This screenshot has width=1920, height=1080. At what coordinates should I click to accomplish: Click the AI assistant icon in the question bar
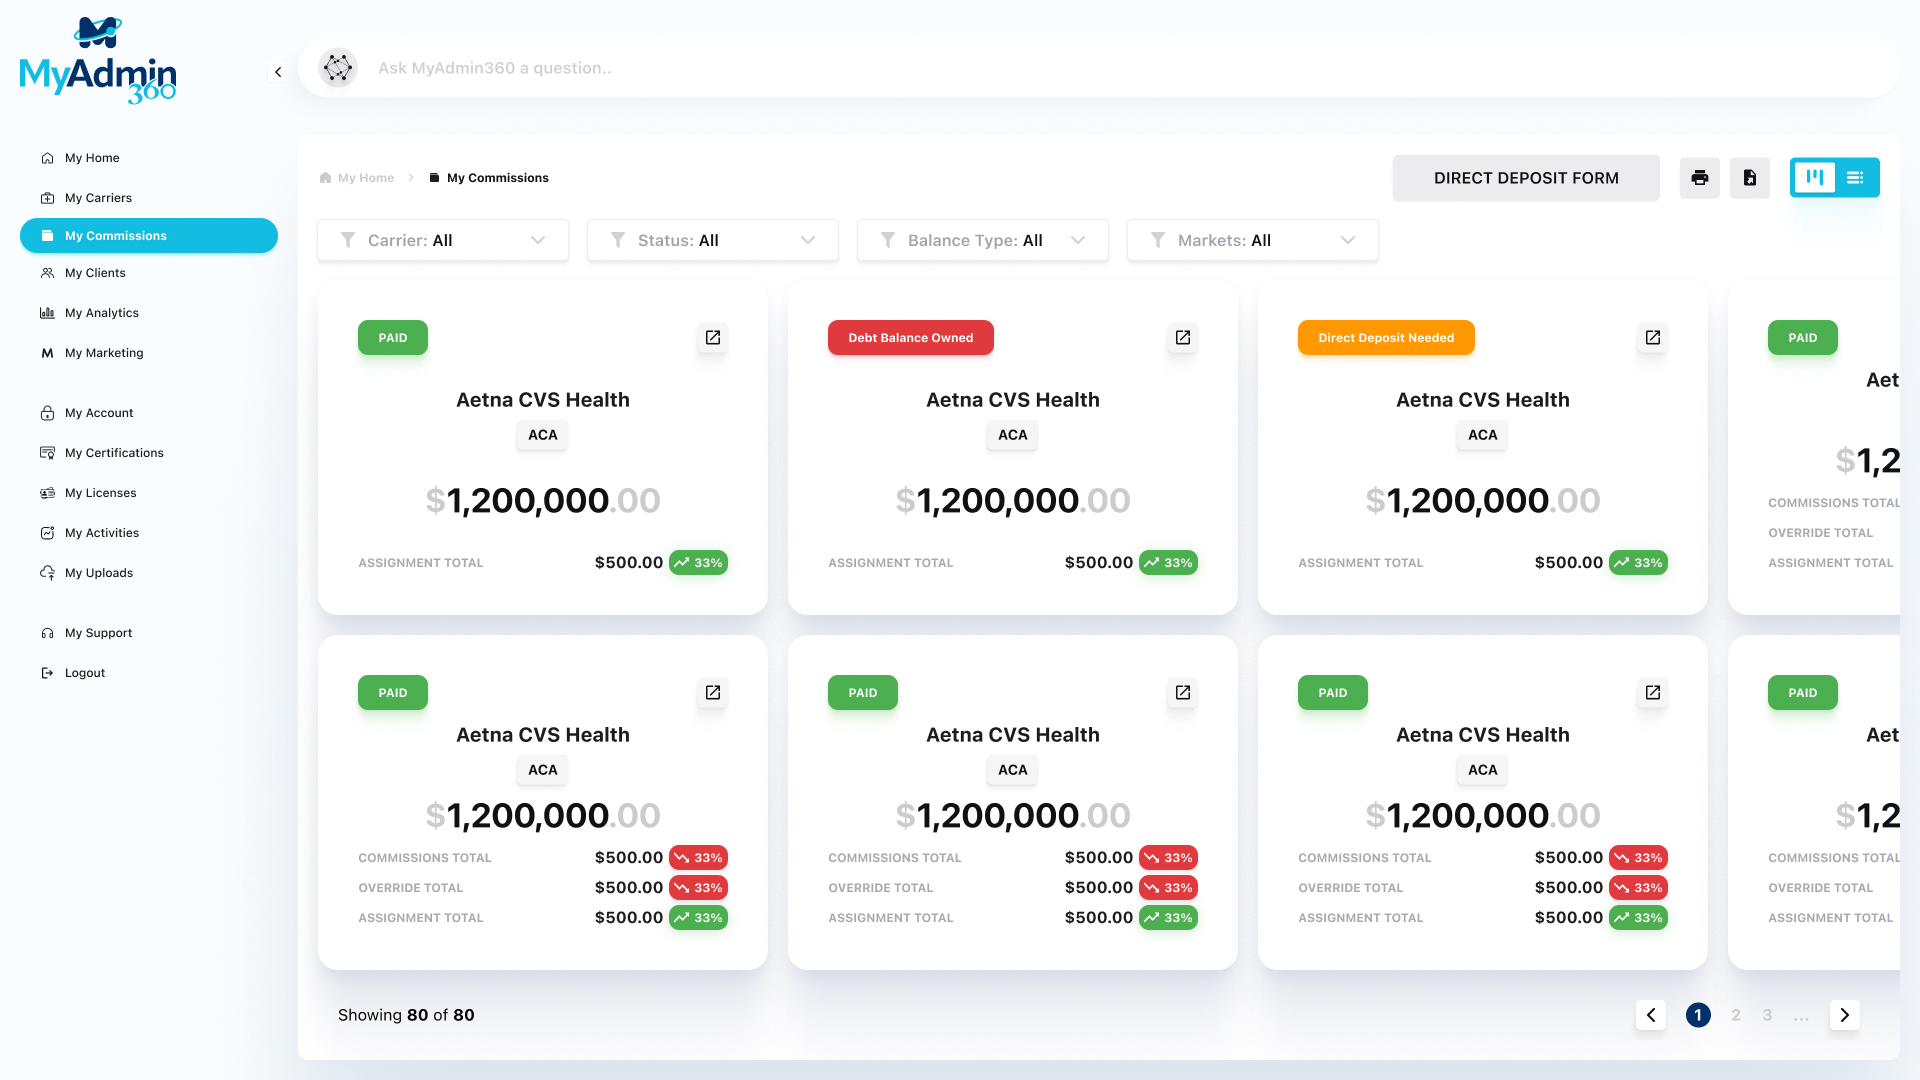(x=338, y=68)
